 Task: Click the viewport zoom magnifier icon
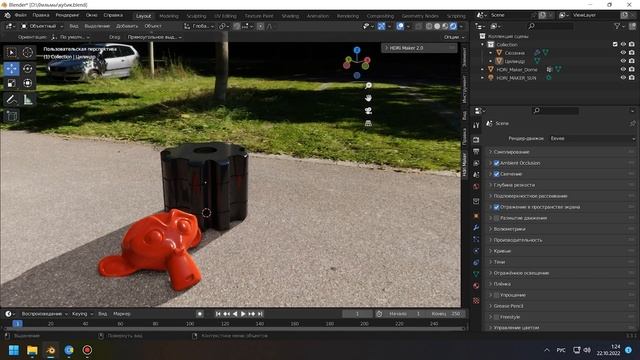click(368, 85)
